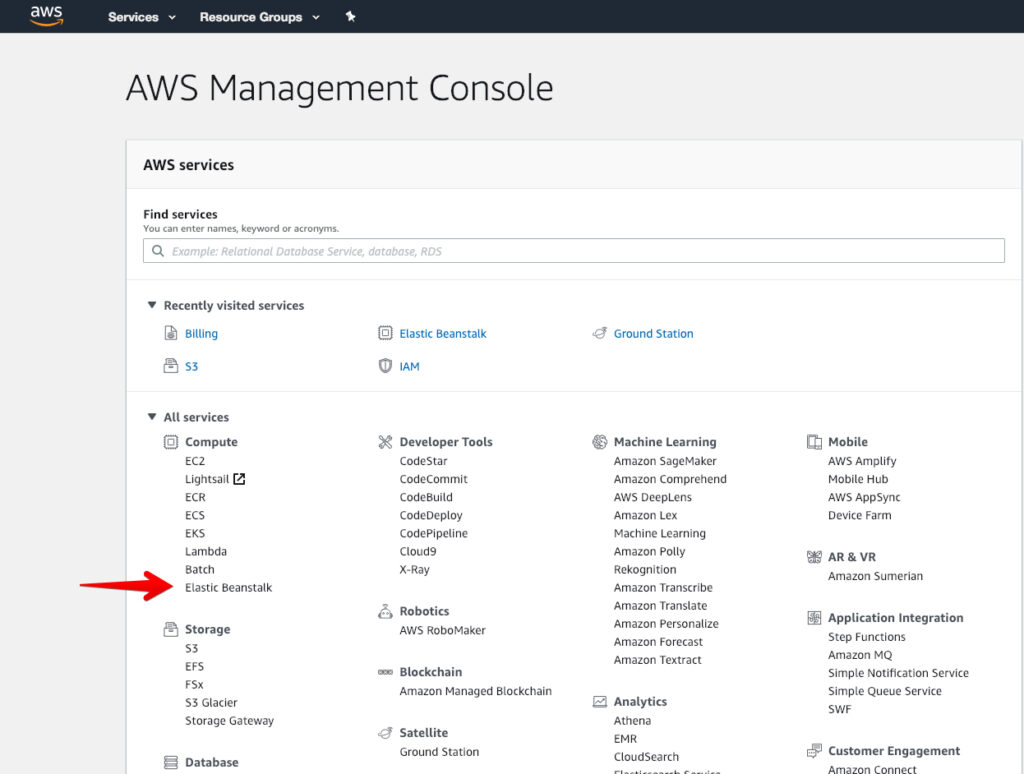This screenshot has width=1024, height=774.
Task: Click the pin shortcut icon
Action: click(351, 16)
